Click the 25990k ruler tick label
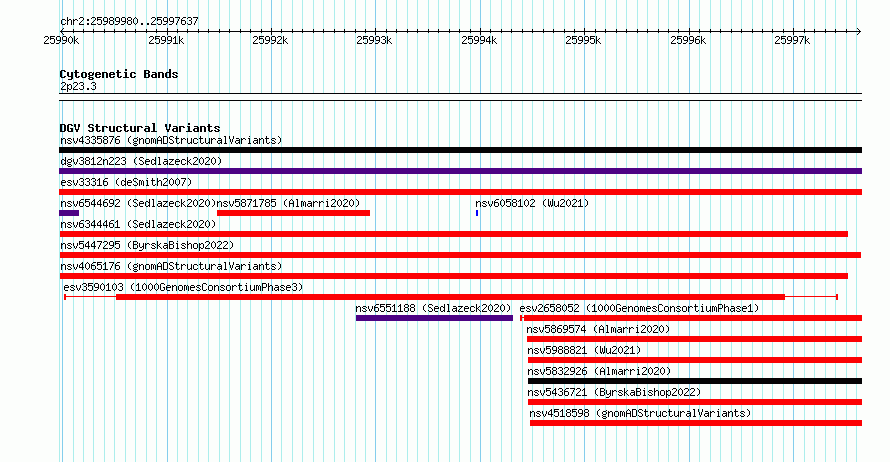The image size is (890, 462). 61,40
